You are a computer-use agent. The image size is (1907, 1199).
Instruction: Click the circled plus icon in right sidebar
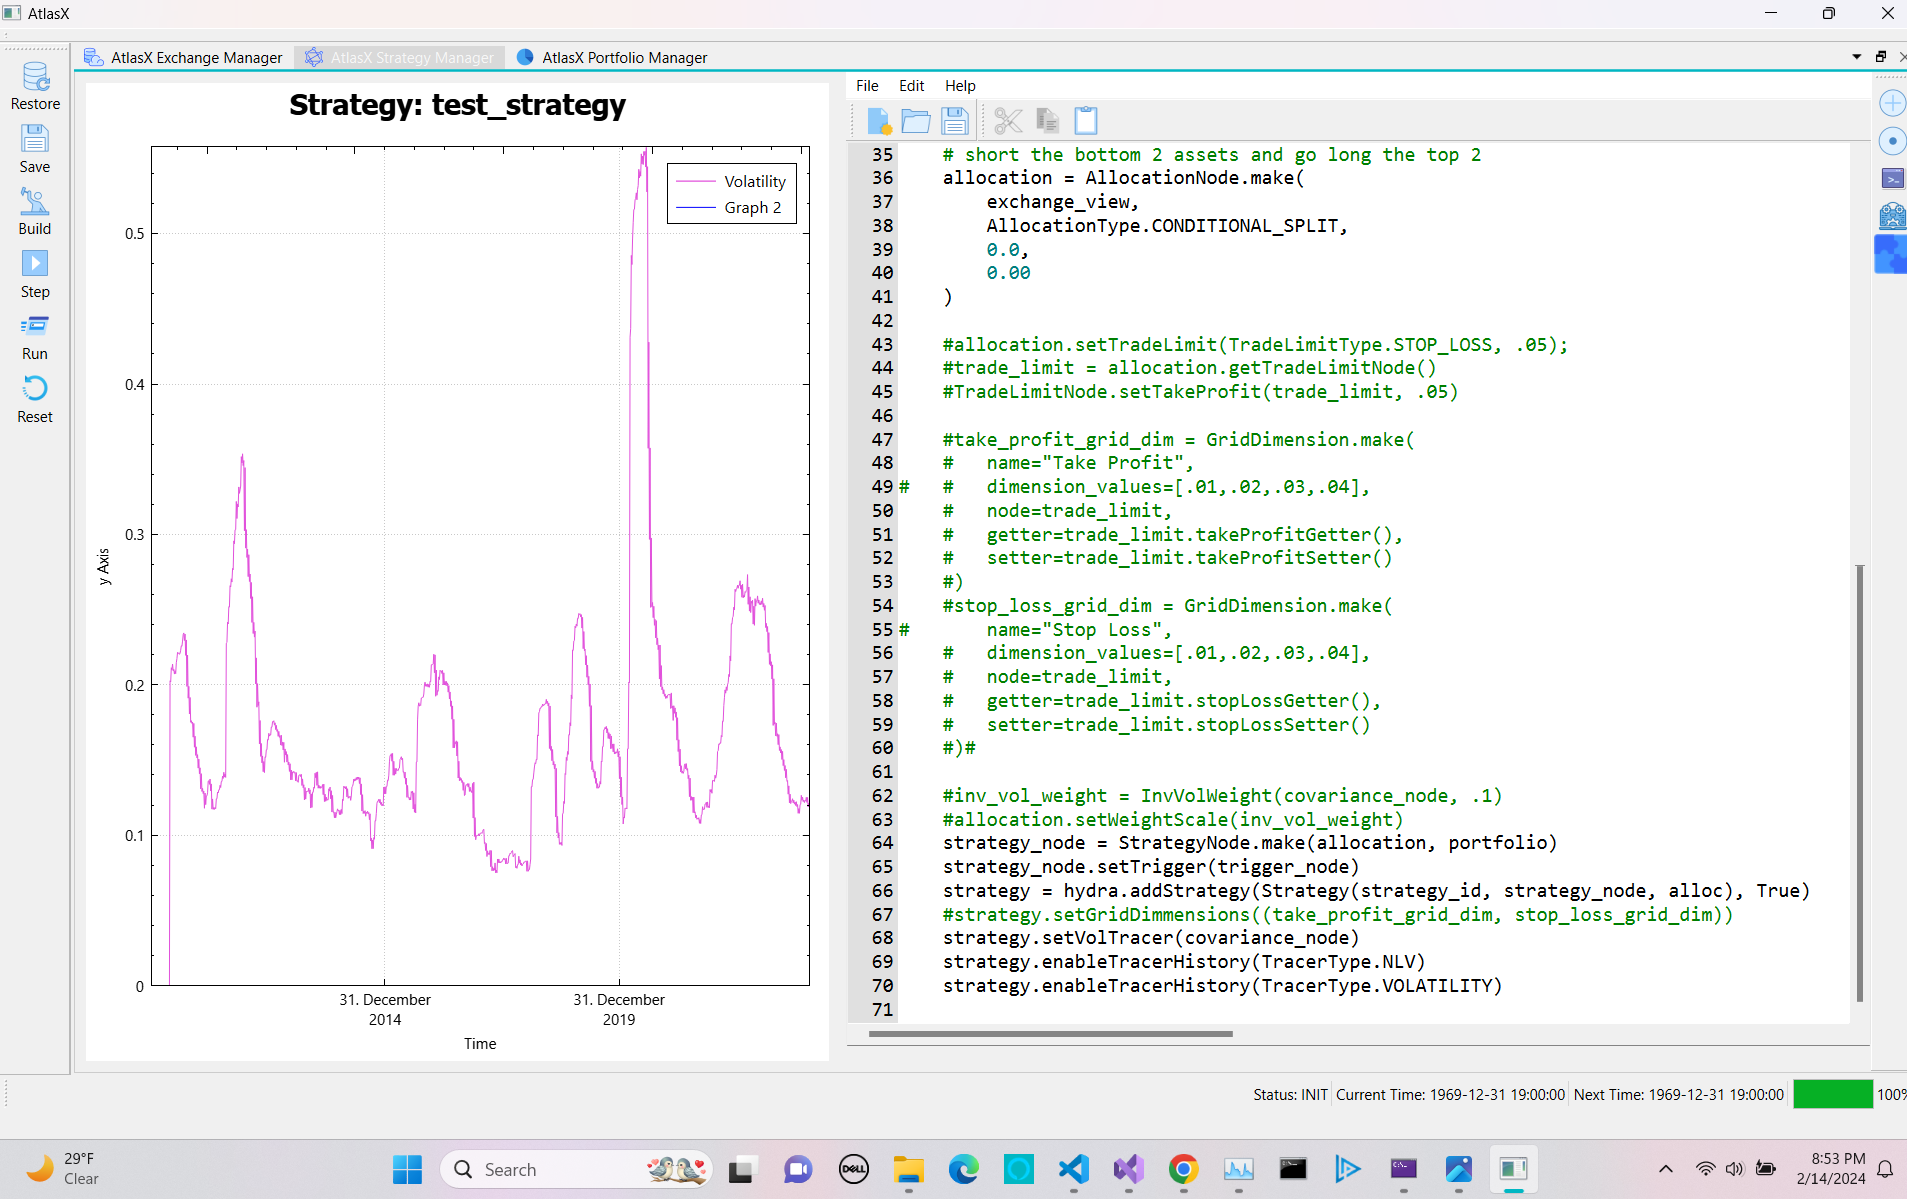1892,103
